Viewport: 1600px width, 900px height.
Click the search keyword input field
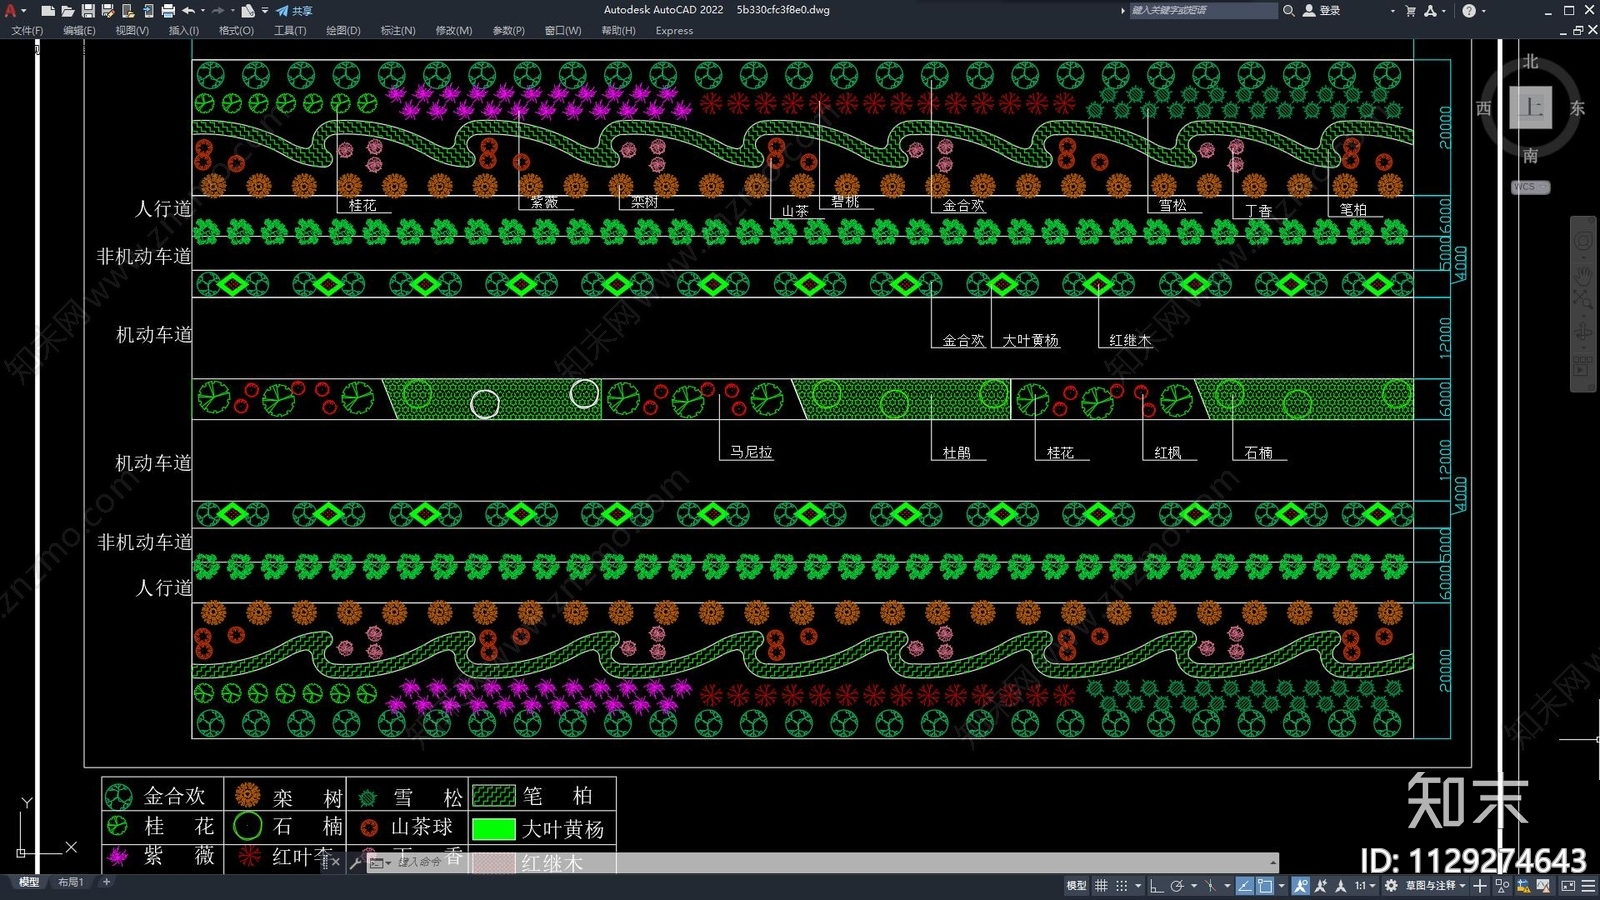point(1203,10)
